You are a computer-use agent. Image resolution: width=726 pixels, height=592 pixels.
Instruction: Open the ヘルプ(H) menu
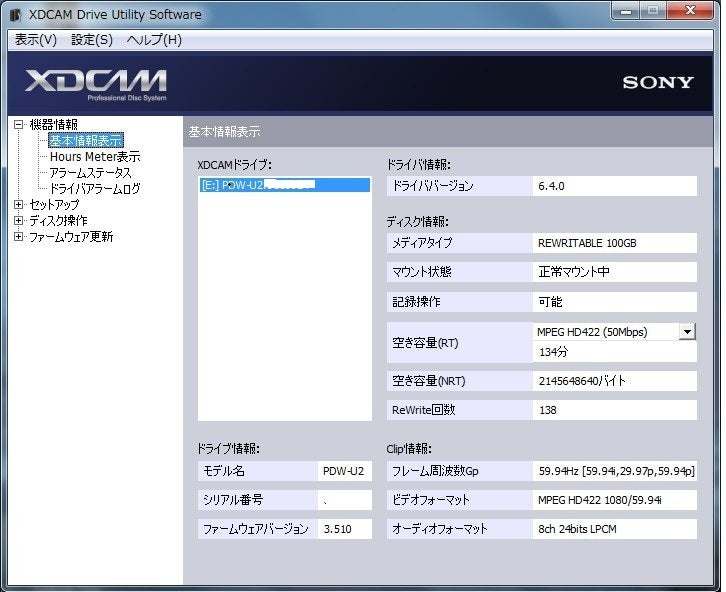tap(154, 40)
